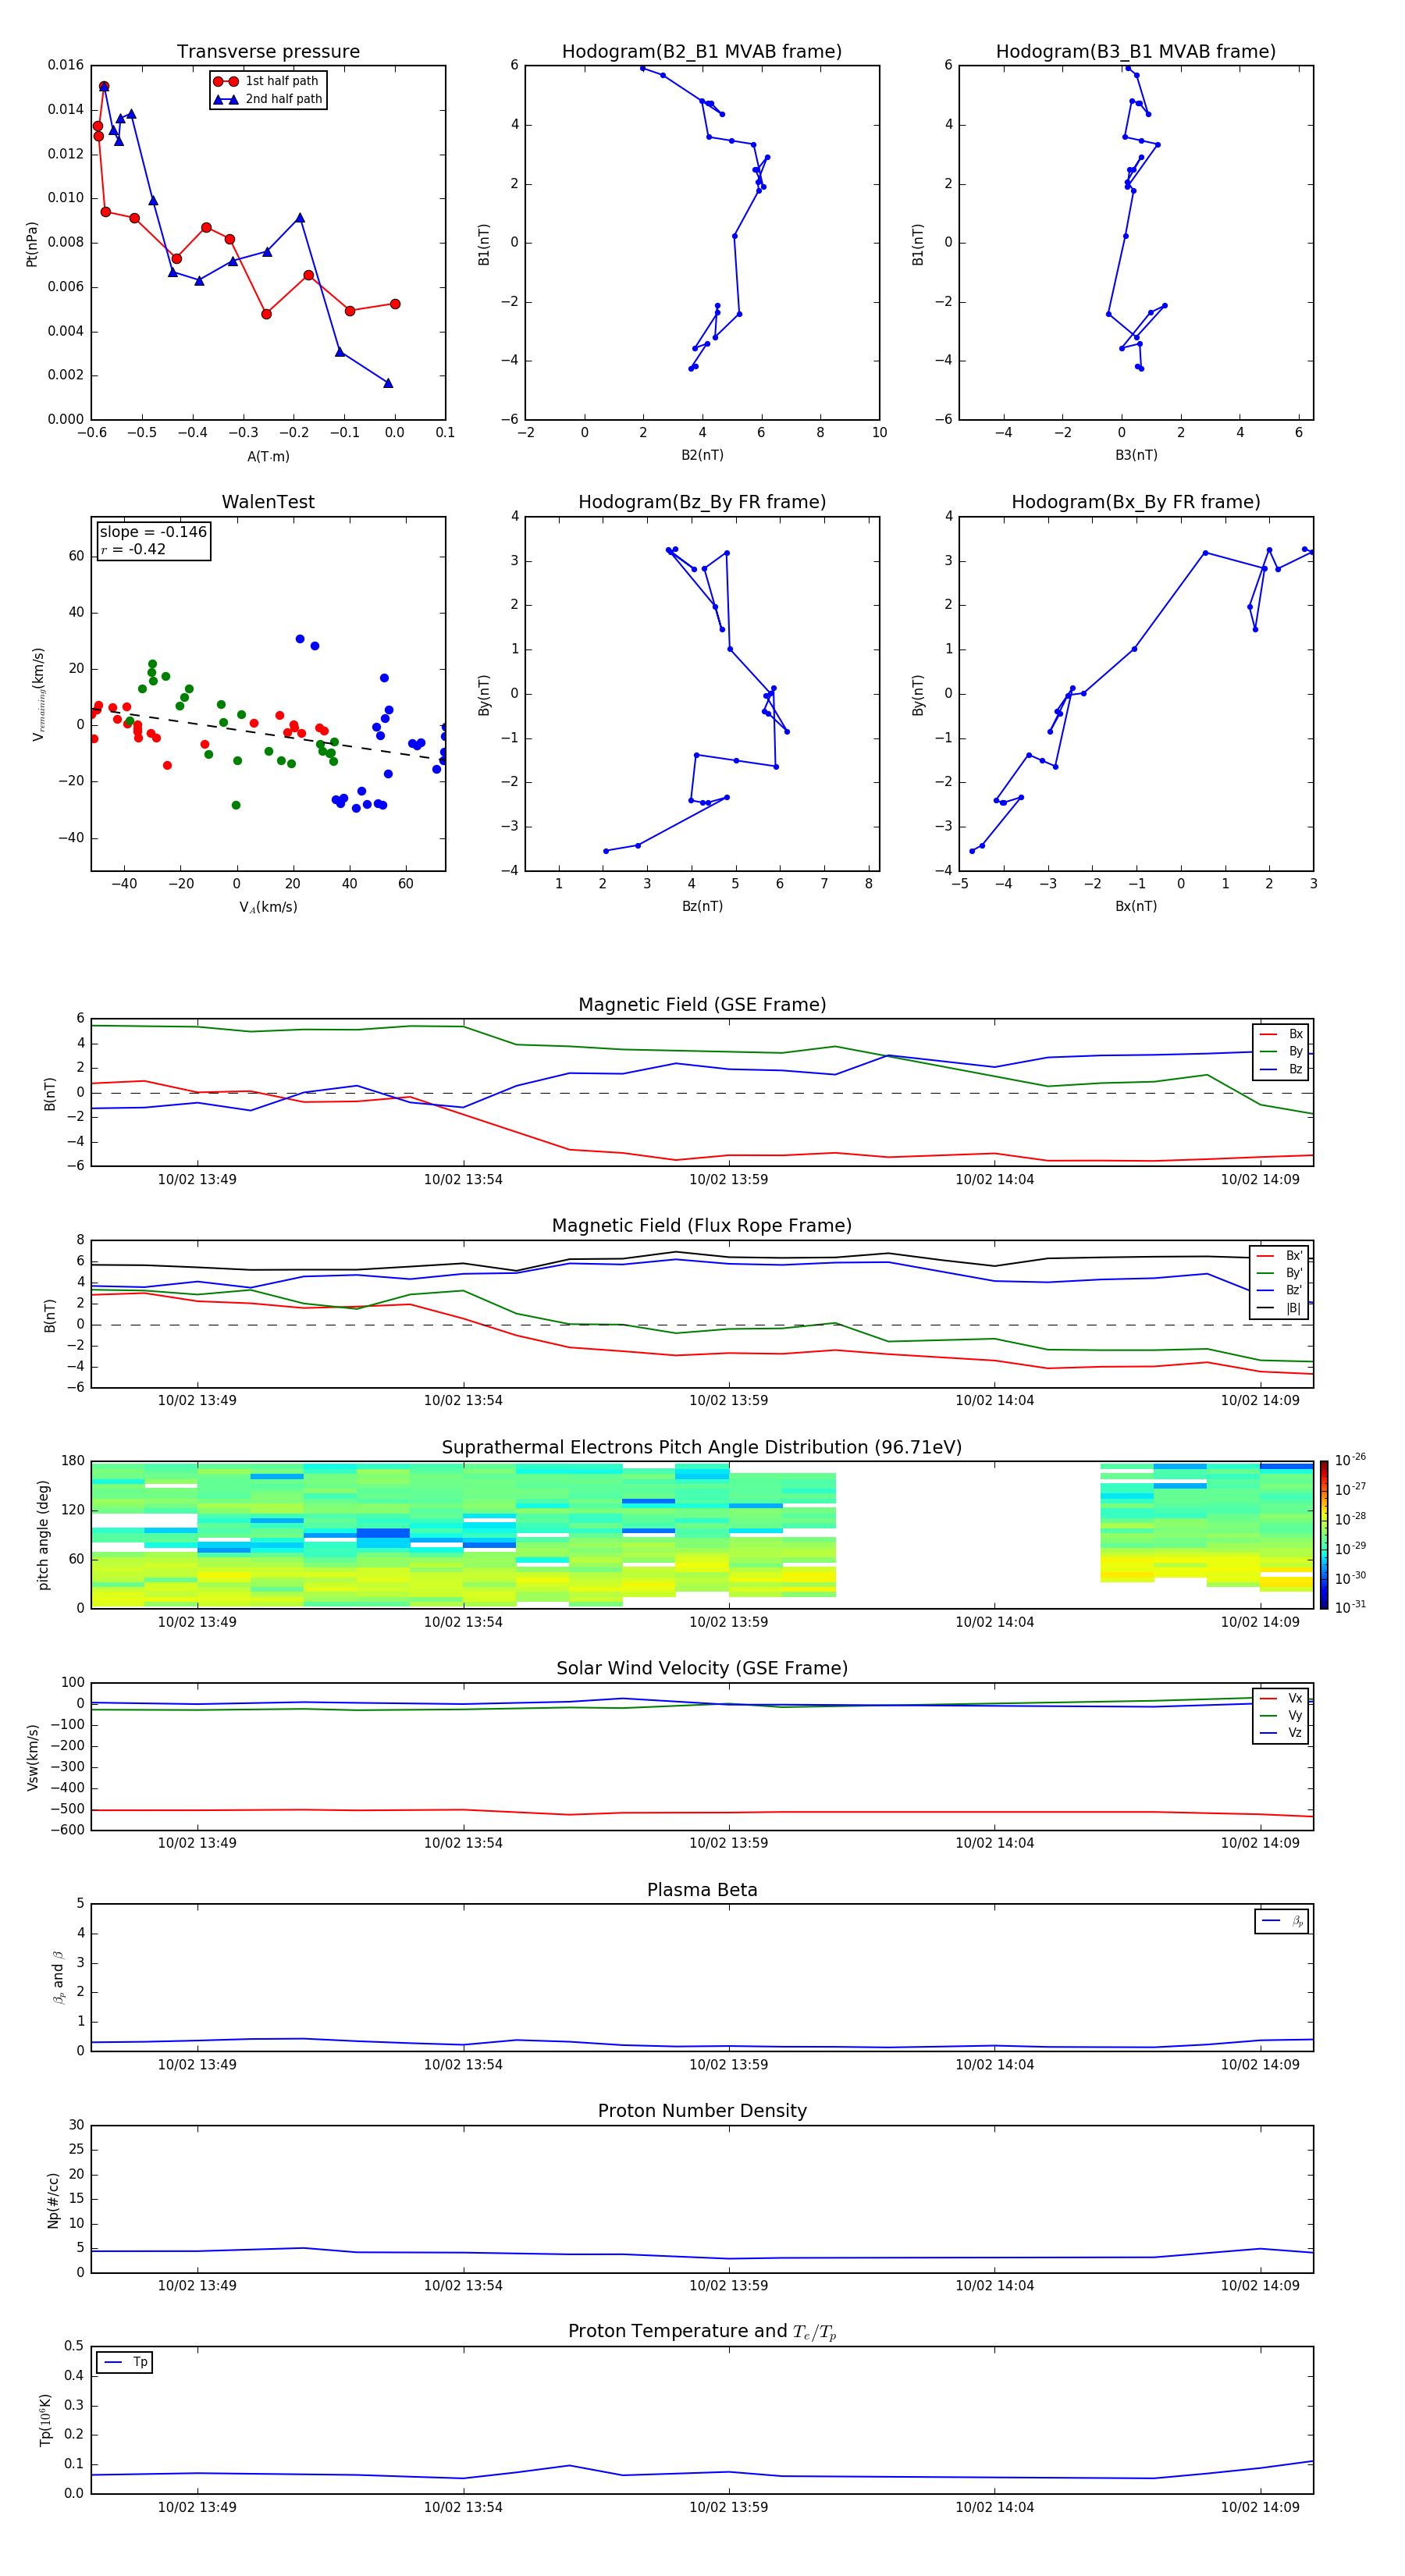Viewport: 1405px width, 2576px height.
Task: Click the "Plasma Beta" plot title
Action: 702,1890
